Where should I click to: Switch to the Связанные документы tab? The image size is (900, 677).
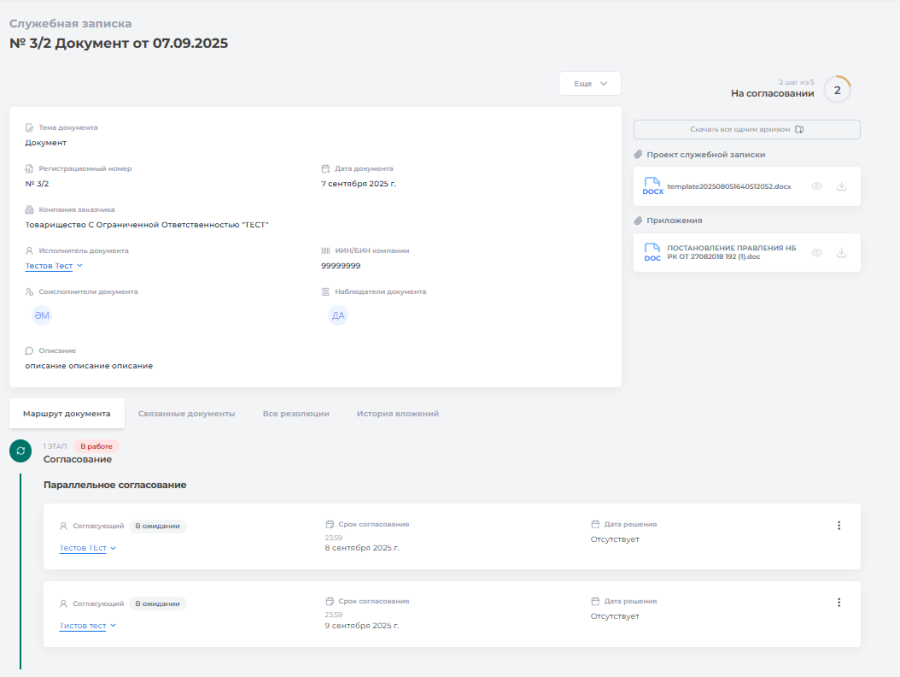point(186,413)
